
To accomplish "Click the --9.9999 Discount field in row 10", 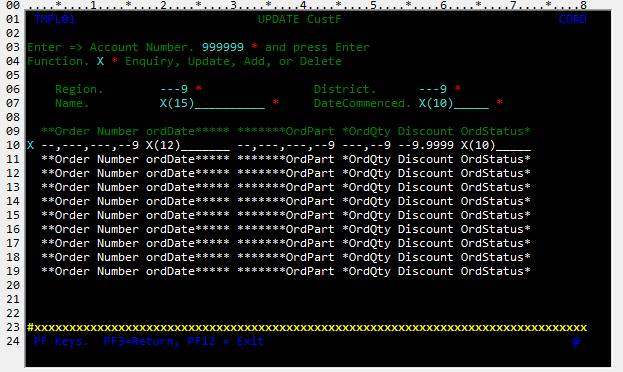I will tap(425, 145).
